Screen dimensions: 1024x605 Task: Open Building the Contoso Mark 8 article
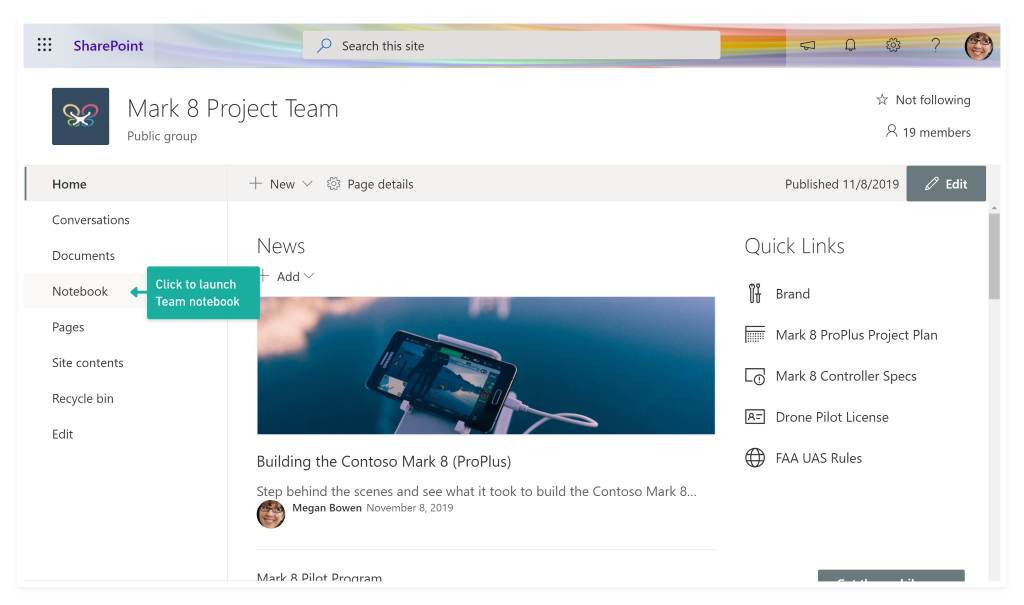click(383, 461)
